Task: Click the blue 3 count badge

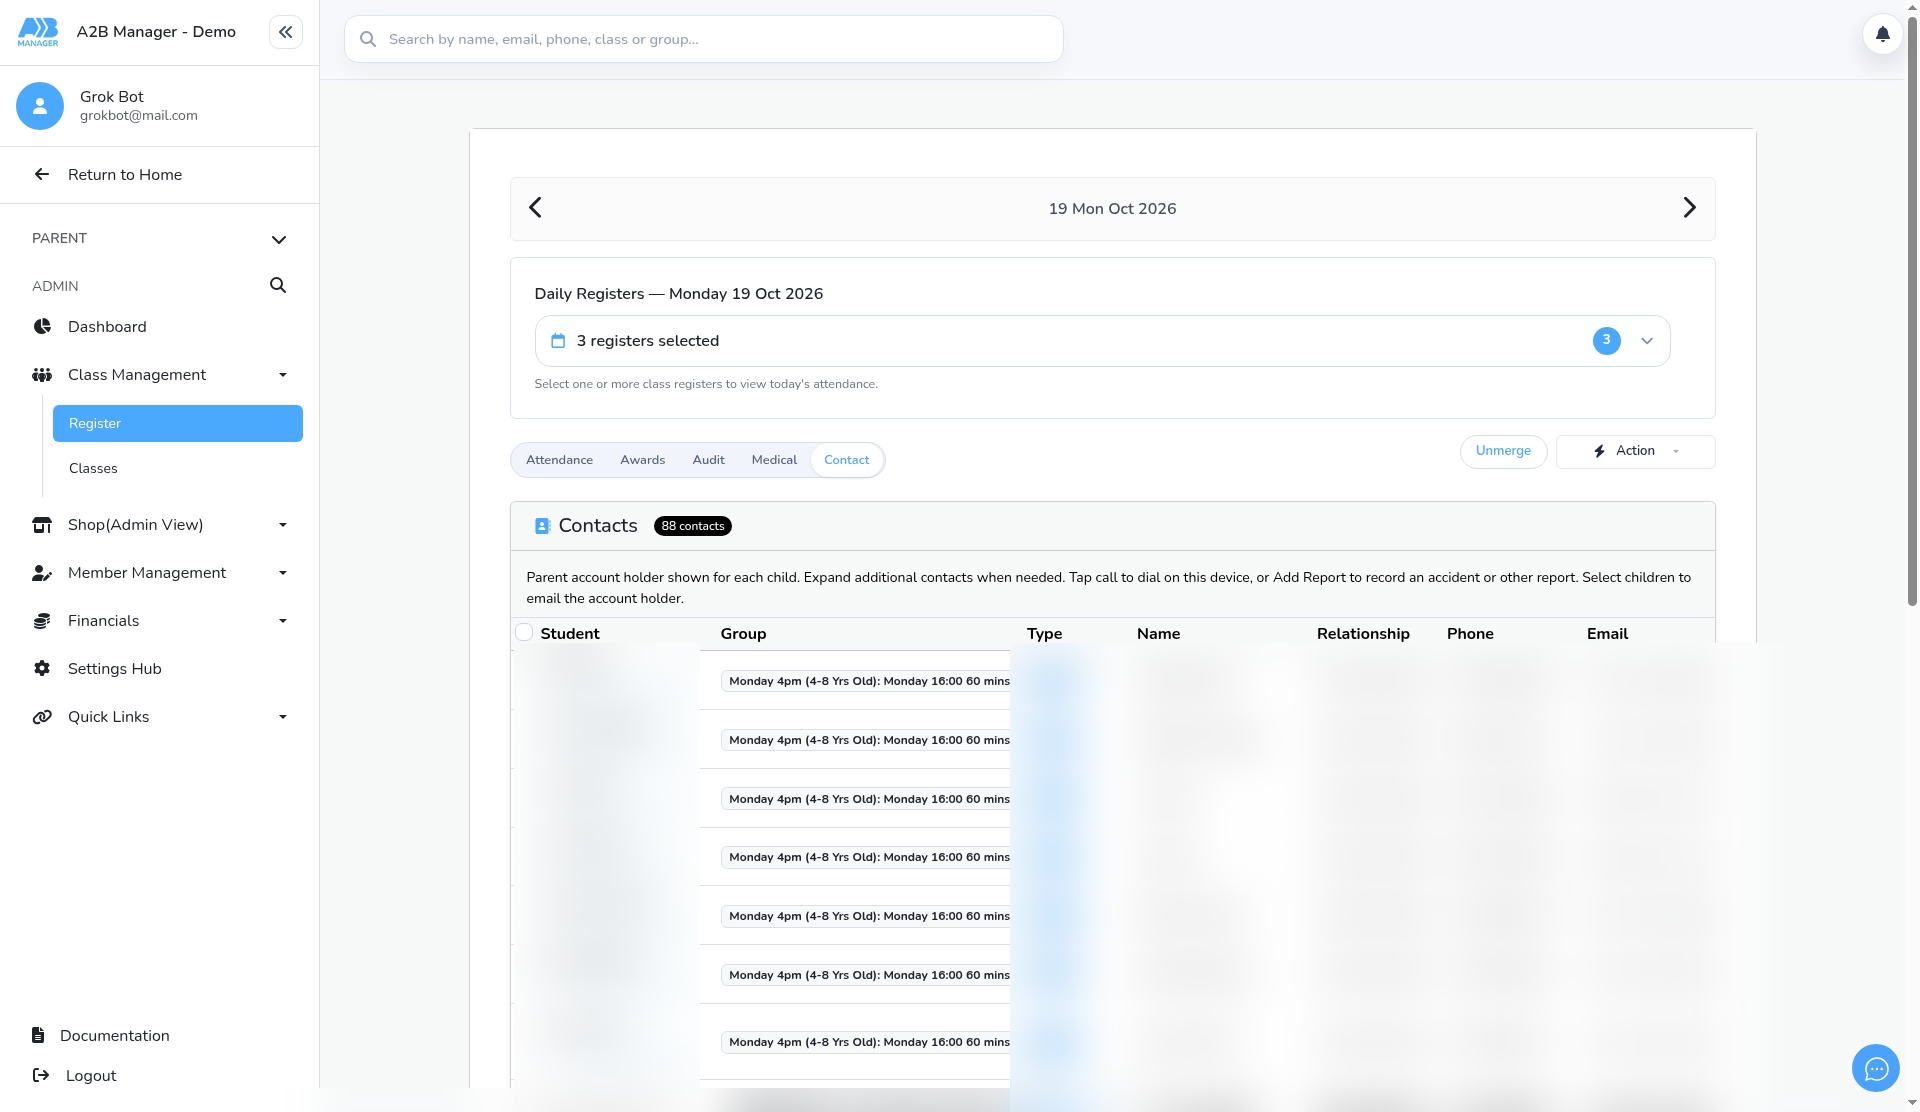Action: (x=1606, y=341)
